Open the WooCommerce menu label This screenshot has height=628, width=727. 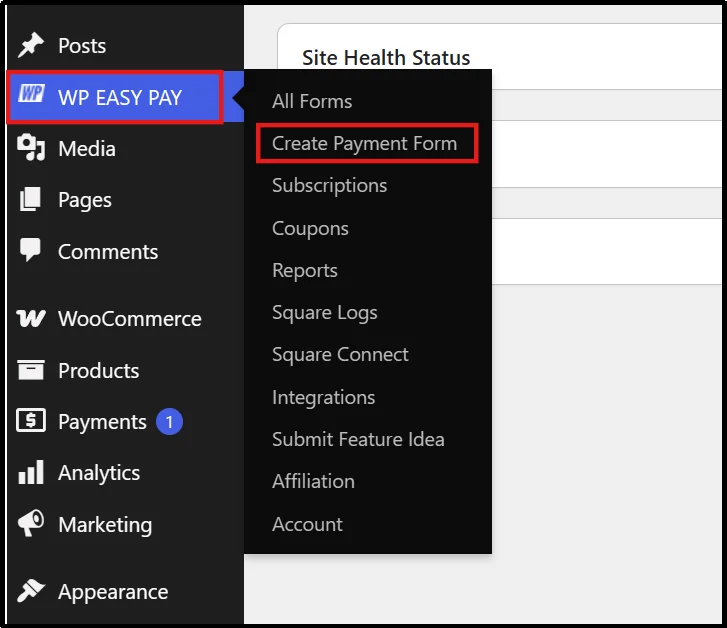click(x=130, y=319)
